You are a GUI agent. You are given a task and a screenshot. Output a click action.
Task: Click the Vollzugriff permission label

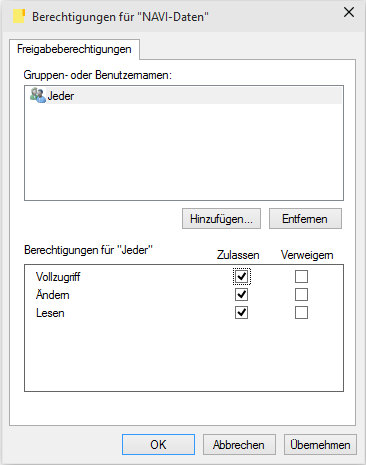pyautogui.click(x=58, y=277)
